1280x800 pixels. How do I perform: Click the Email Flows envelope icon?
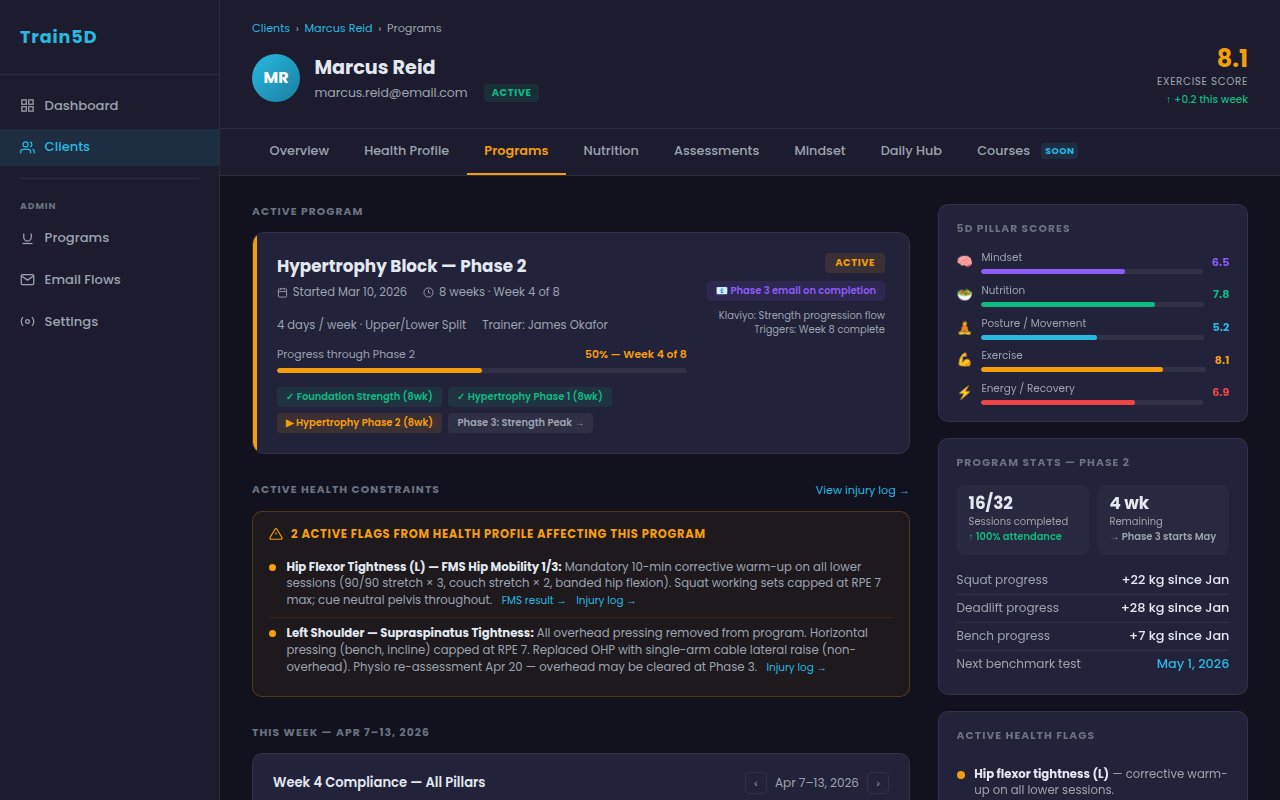coord(28,280)
